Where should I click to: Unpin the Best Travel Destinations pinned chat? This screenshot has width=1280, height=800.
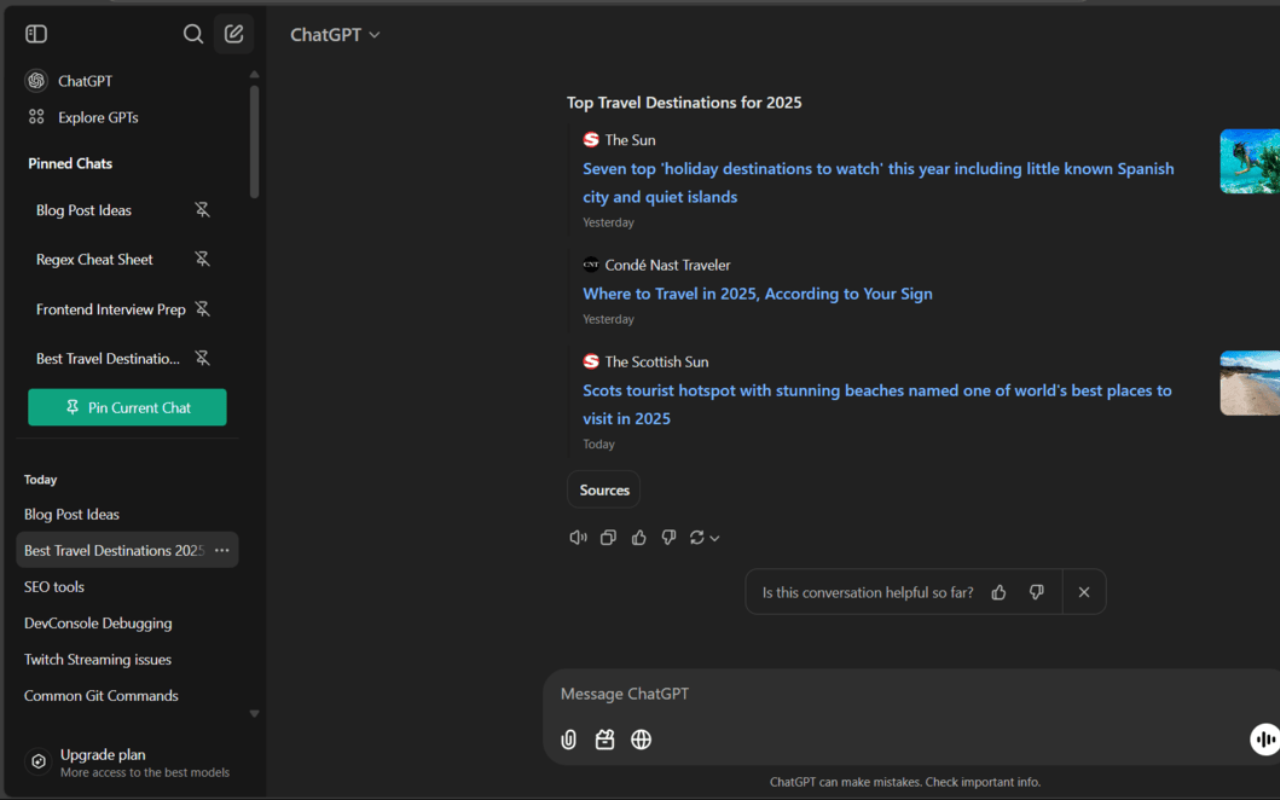point(202,358)
